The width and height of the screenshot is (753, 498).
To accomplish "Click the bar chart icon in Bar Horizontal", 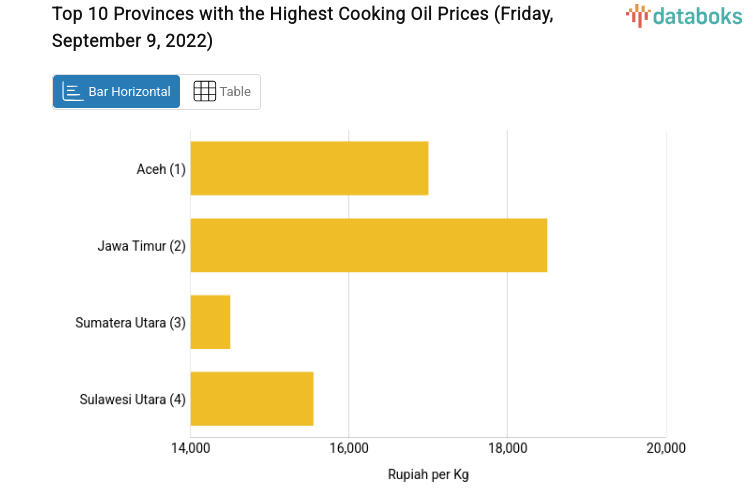I will coord(73,92).
